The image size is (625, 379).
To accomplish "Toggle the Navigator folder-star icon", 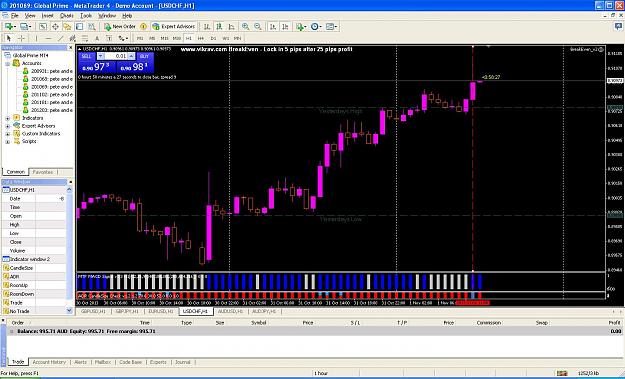I will coord(67,26).
